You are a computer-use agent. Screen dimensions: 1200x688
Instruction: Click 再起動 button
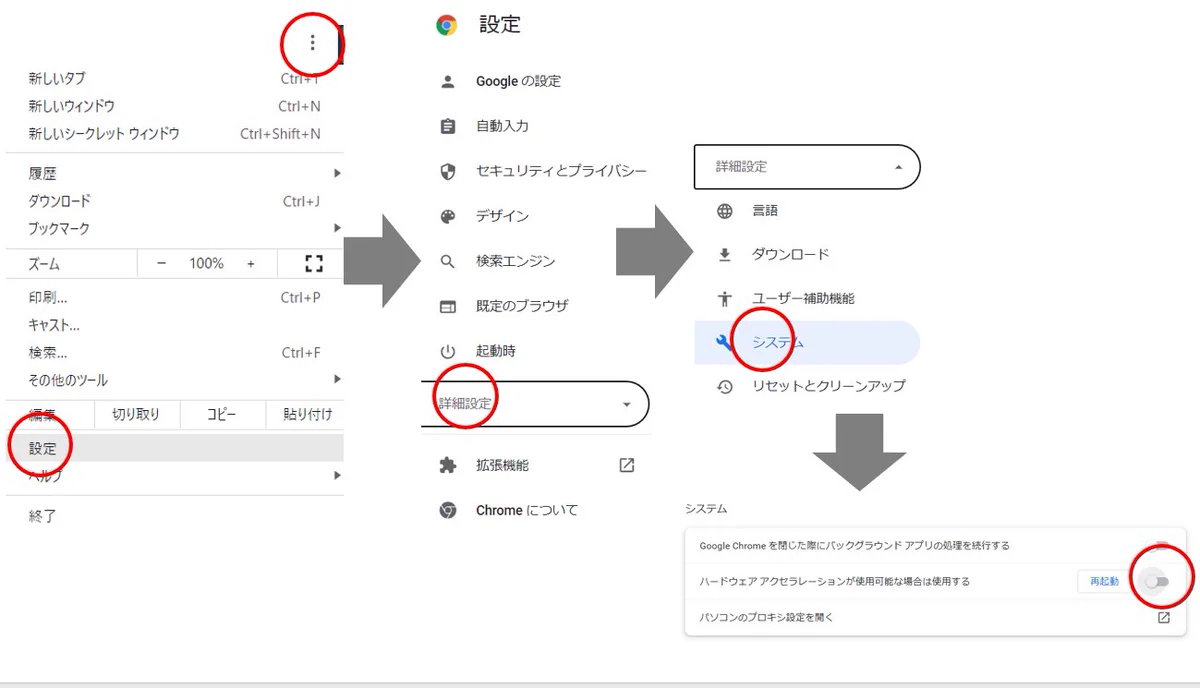point(1104,581)
